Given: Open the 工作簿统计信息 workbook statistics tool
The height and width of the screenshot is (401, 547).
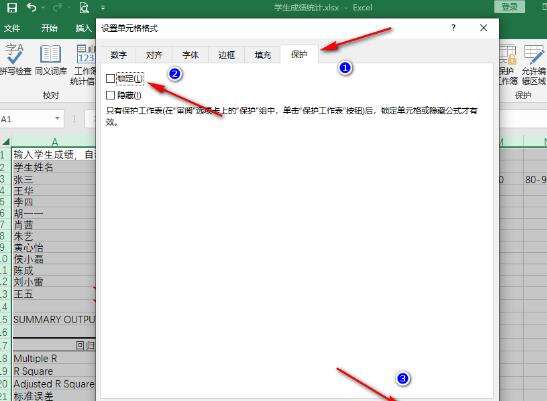Looking at the screenshot, I should click(x=83, y=65).
